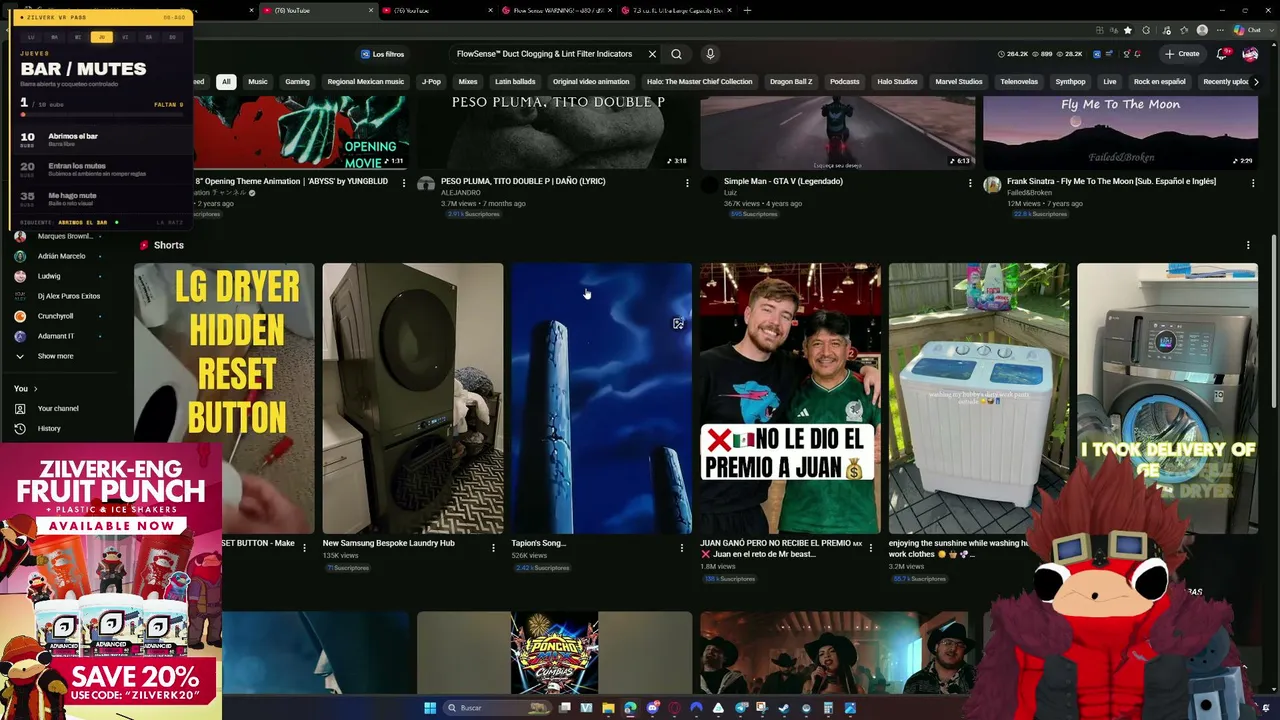Select the Original video animation chip
This screenshot has width=1280, height=720.
point(591,82)
